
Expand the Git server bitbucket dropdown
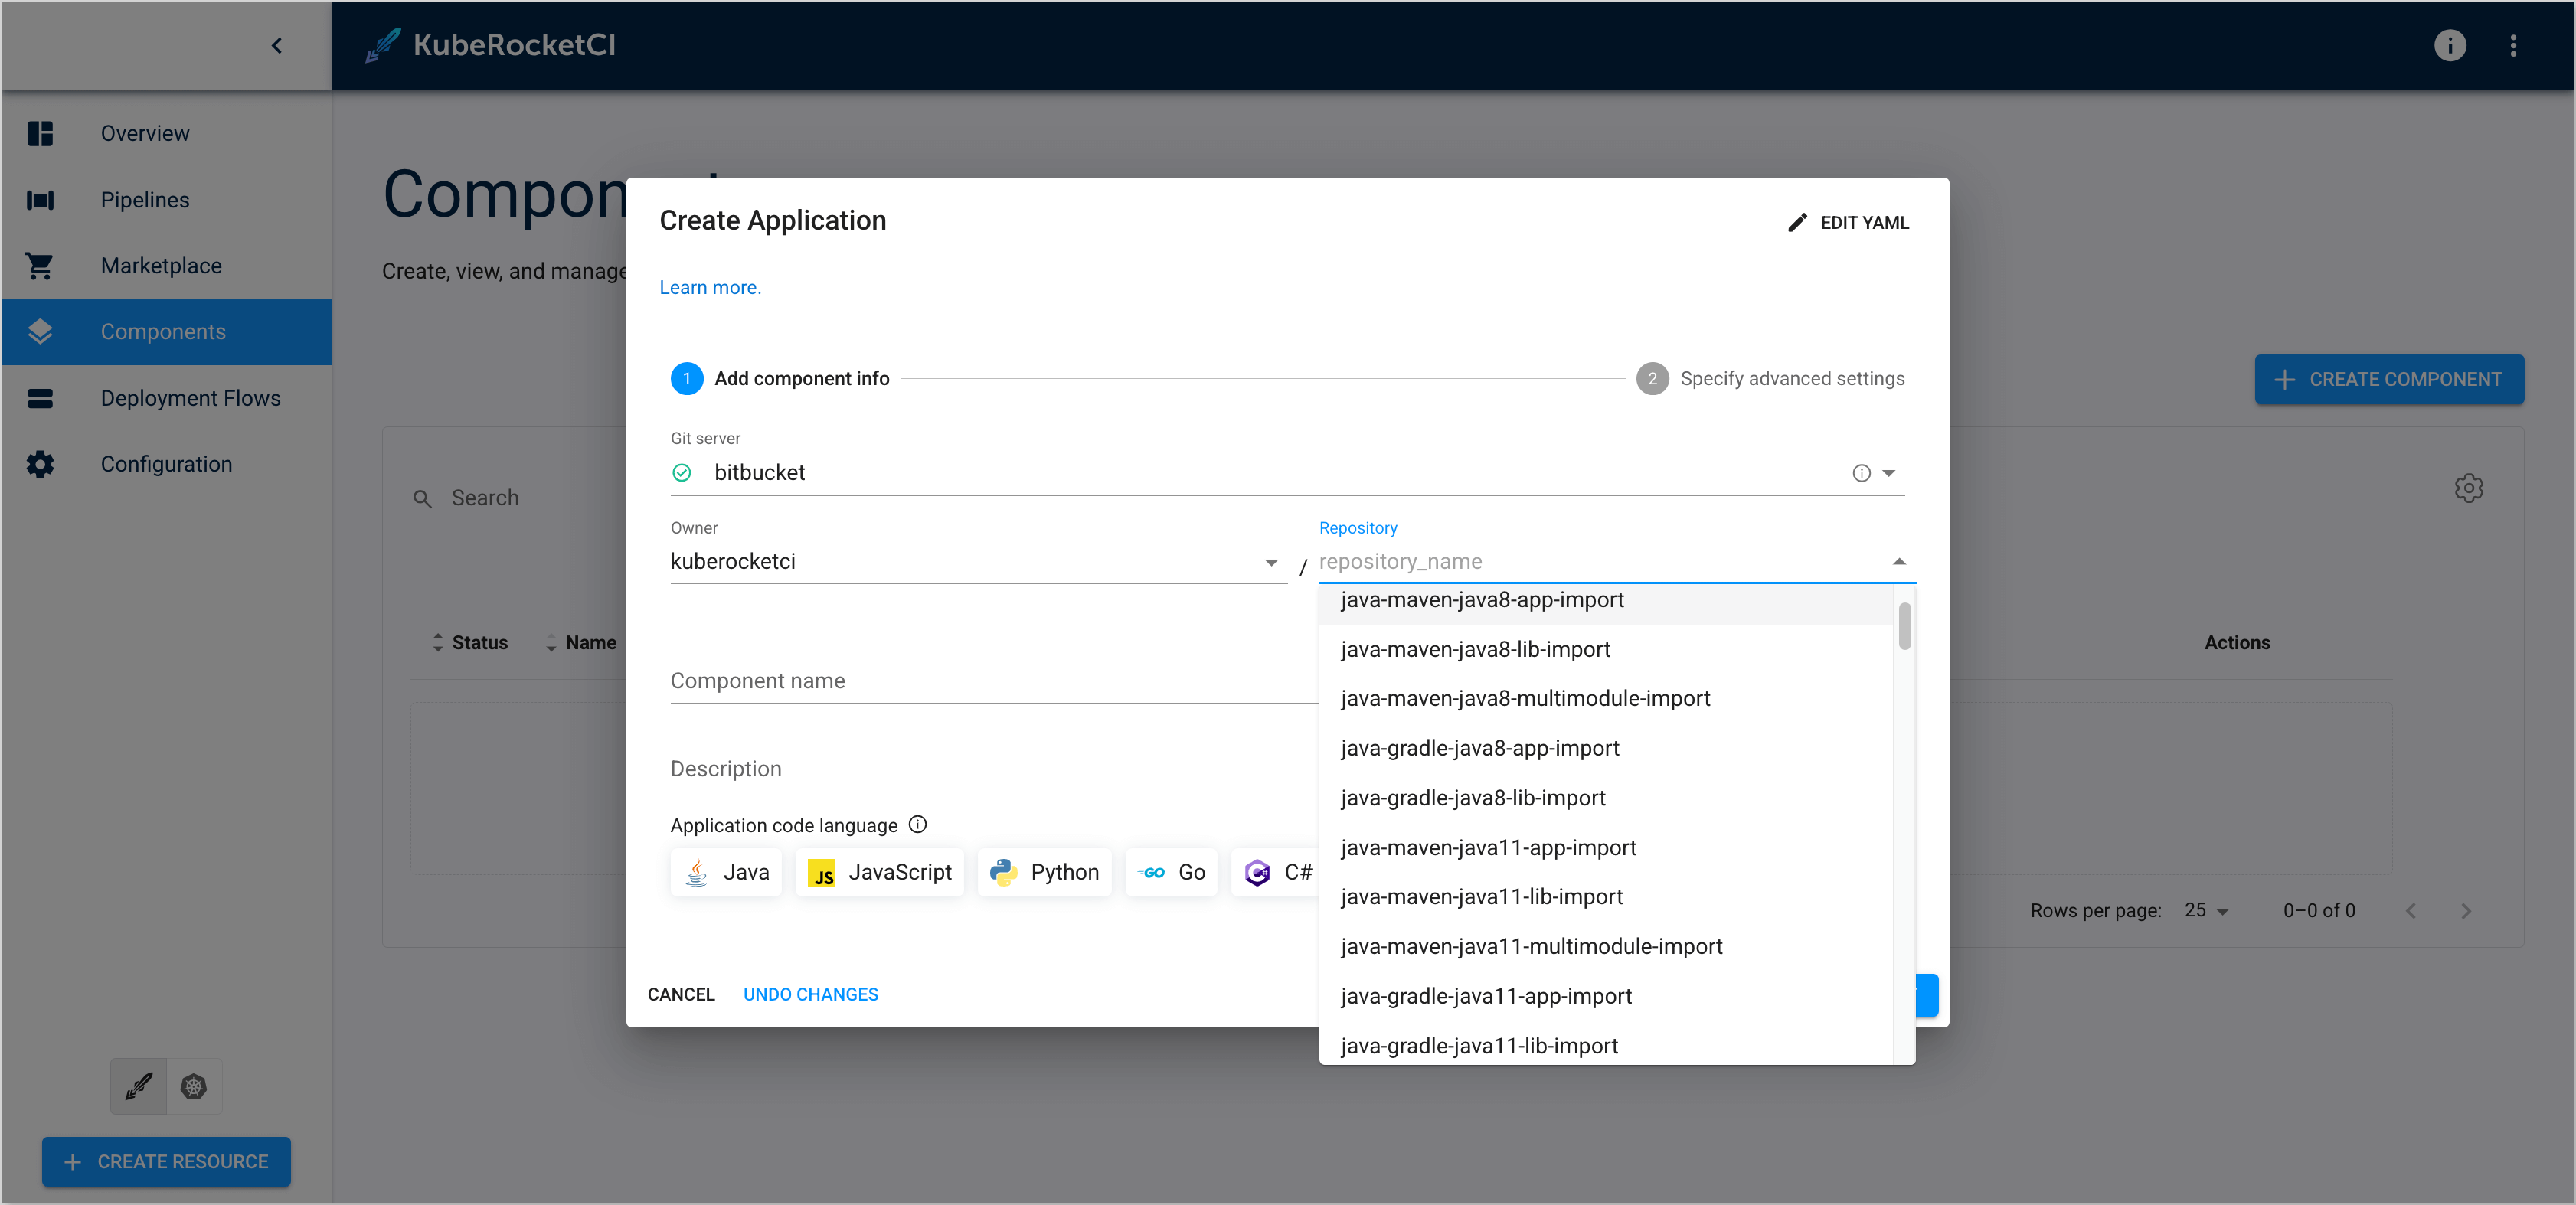coord(1889,473)
